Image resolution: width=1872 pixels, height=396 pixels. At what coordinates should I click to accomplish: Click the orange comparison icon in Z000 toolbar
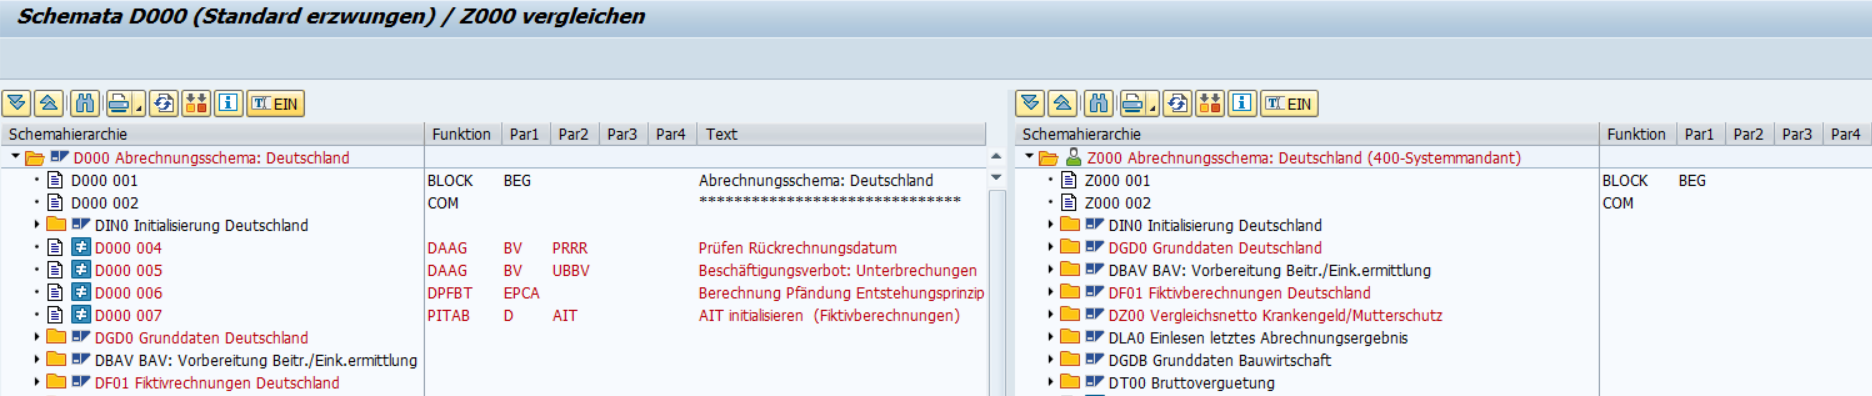(1210, 103)
